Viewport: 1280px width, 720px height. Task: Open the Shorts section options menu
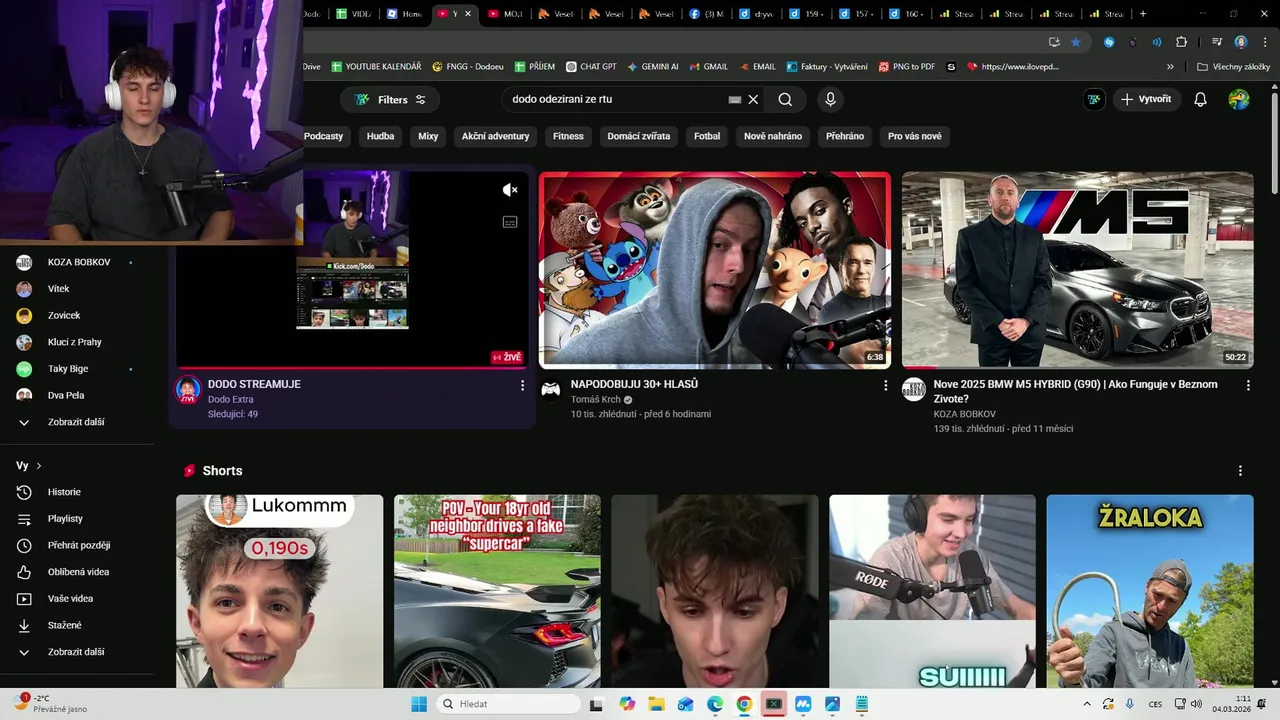1240,471
